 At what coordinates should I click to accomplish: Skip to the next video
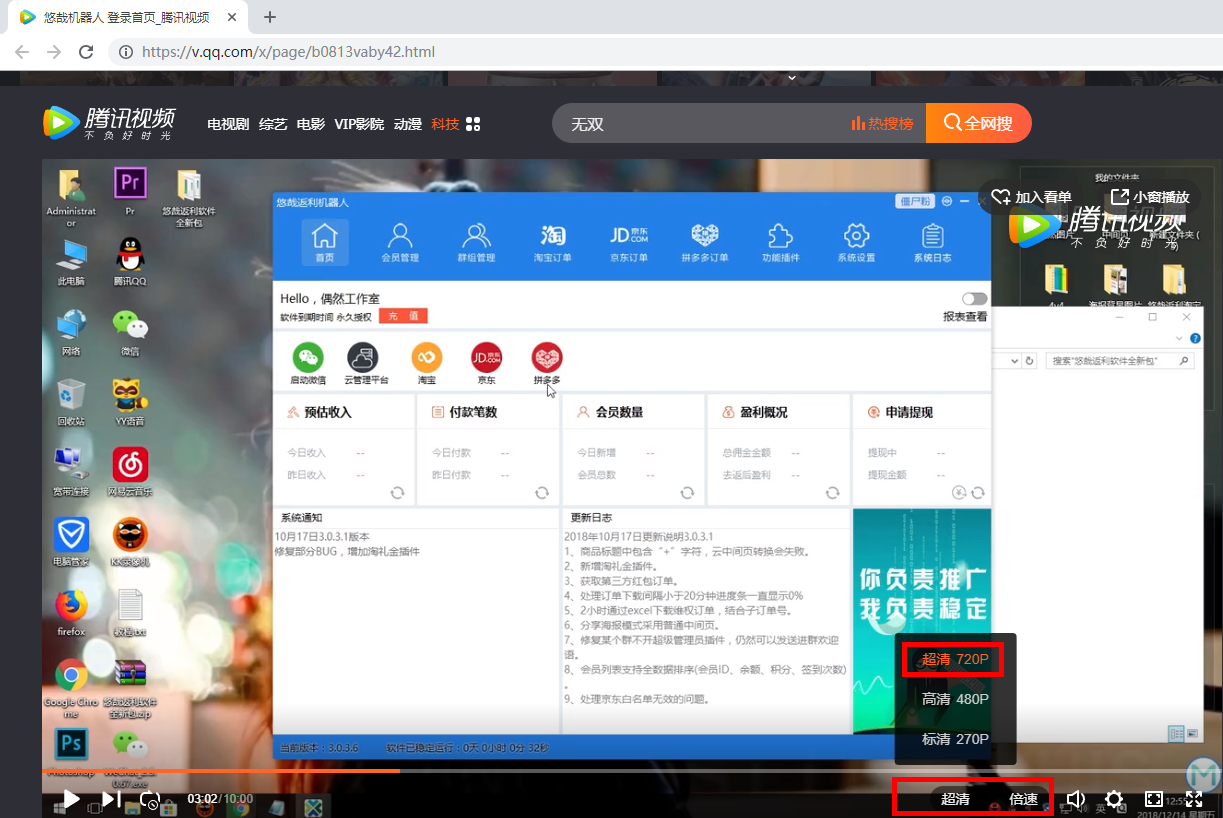pos(111,799)
